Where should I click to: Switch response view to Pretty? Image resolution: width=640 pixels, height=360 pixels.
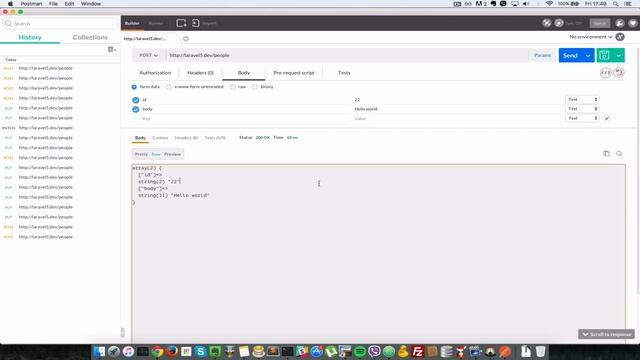141,154
